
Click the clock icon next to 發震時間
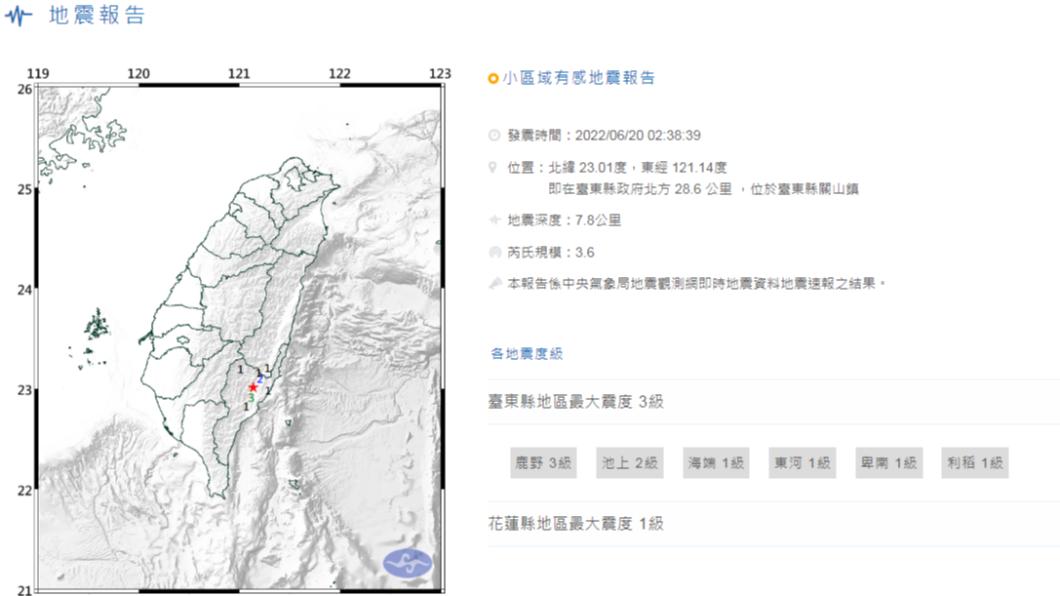point(494,135)
